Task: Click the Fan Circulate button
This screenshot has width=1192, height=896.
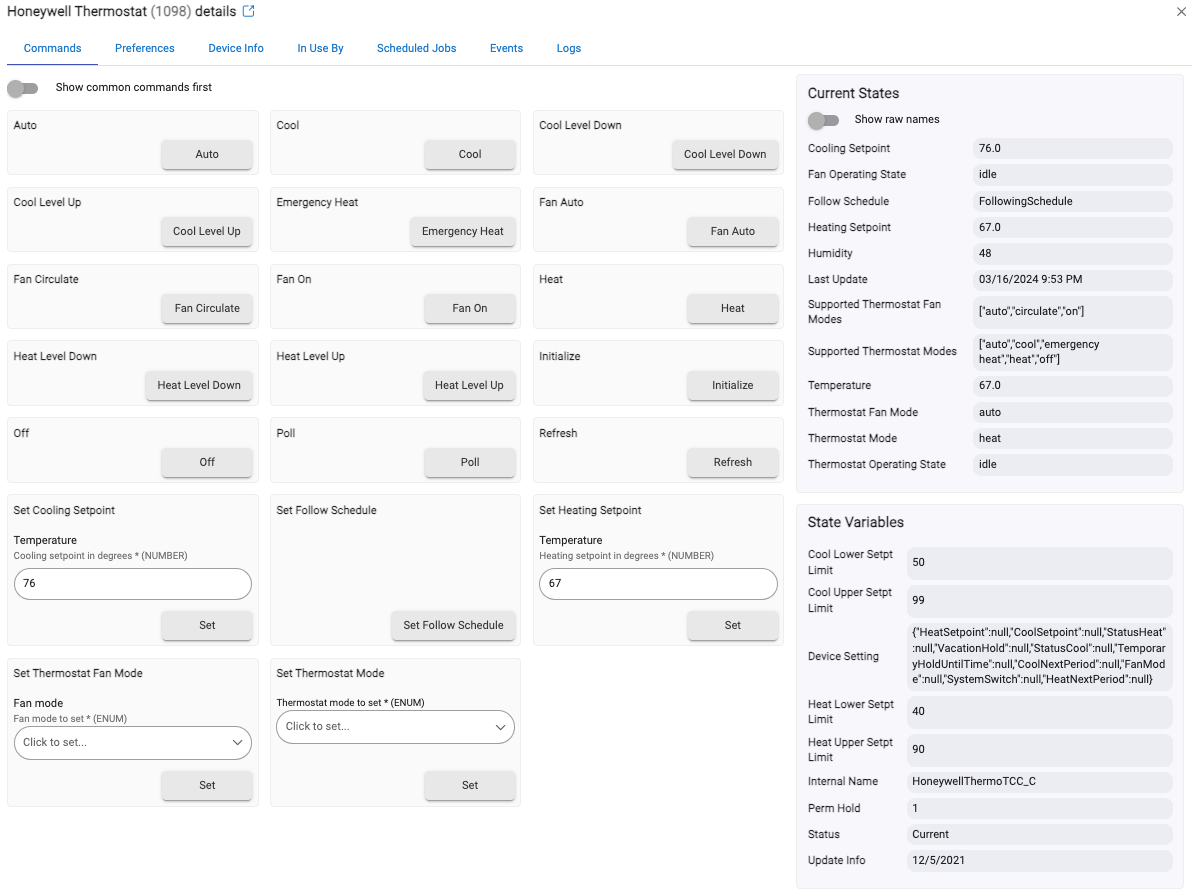Action: [207, 308]
